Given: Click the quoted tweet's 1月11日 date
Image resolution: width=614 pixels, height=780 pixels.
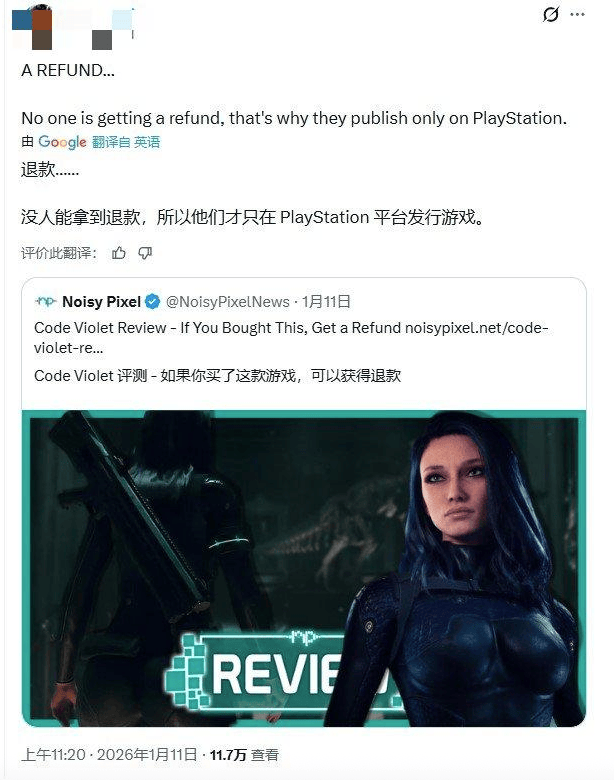Looking at the screenshot, I should [x=326, y=301].
